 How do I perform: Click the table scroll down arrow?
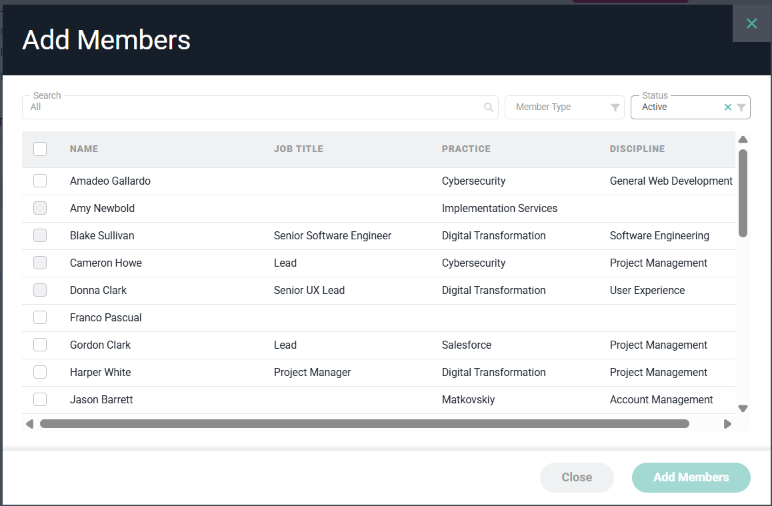[x=743, y=408]
